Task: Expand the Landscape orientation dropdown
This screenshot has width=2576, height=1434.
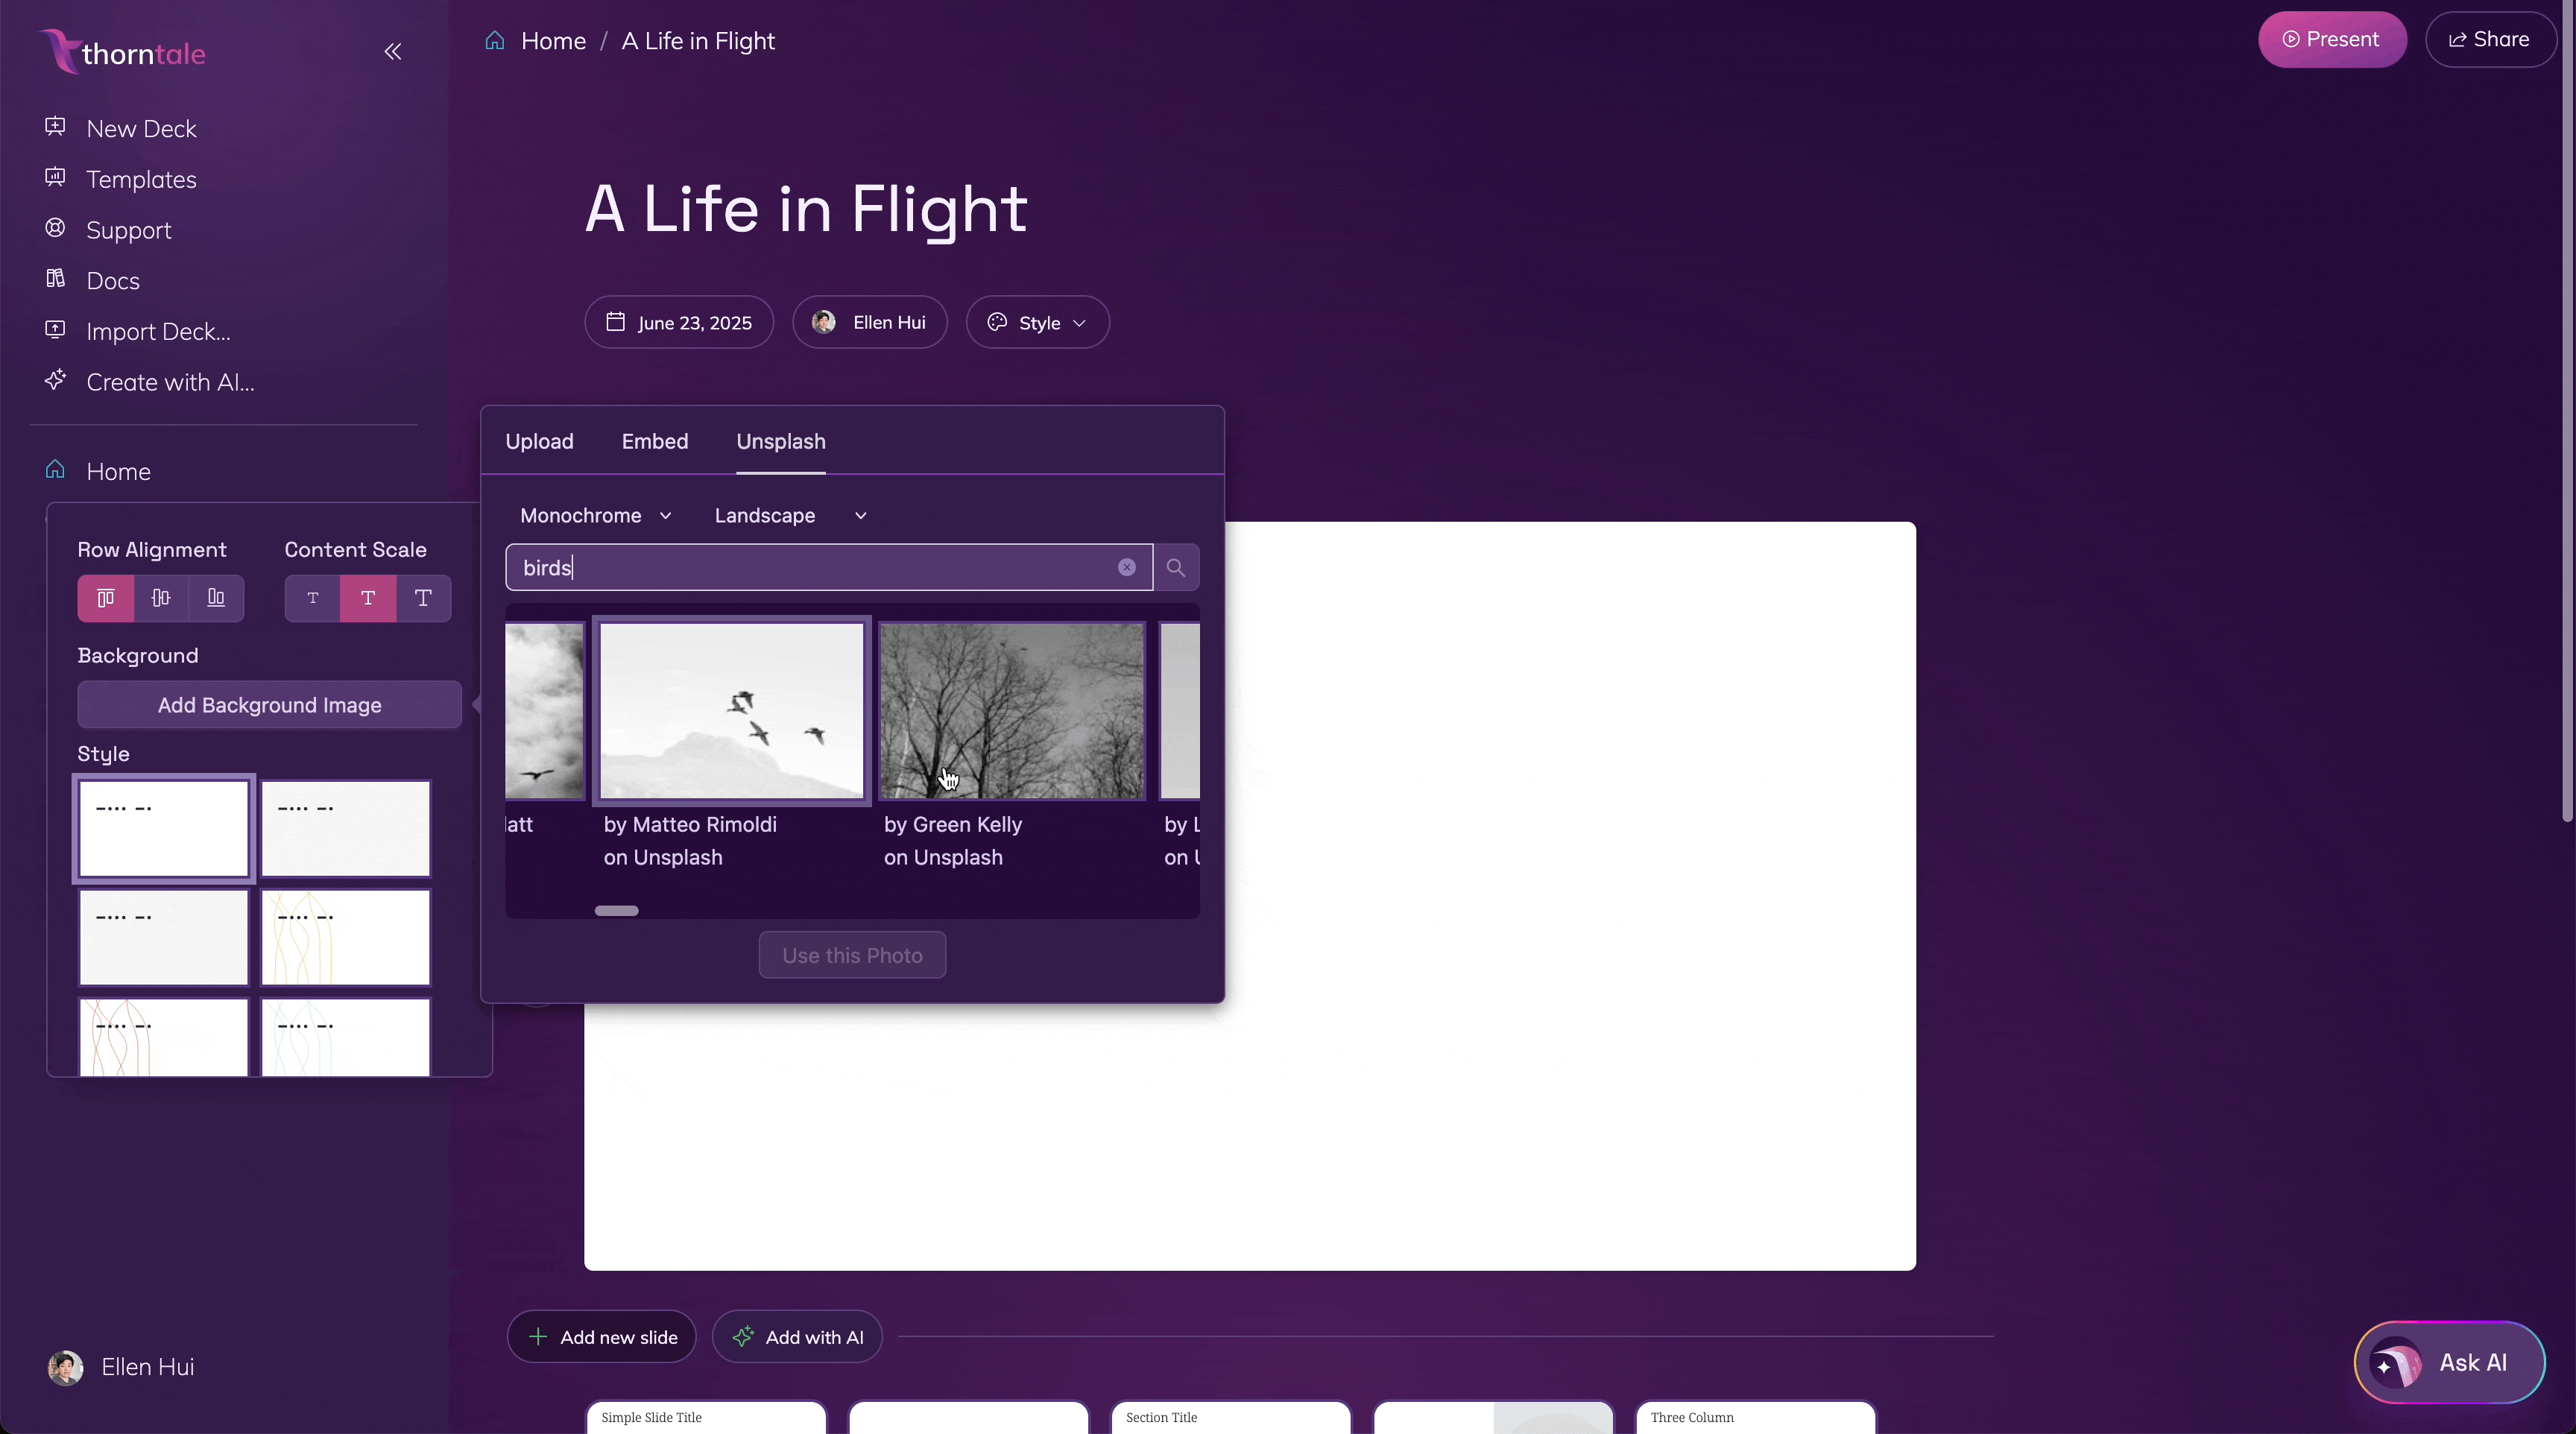Action: [790, 515]
